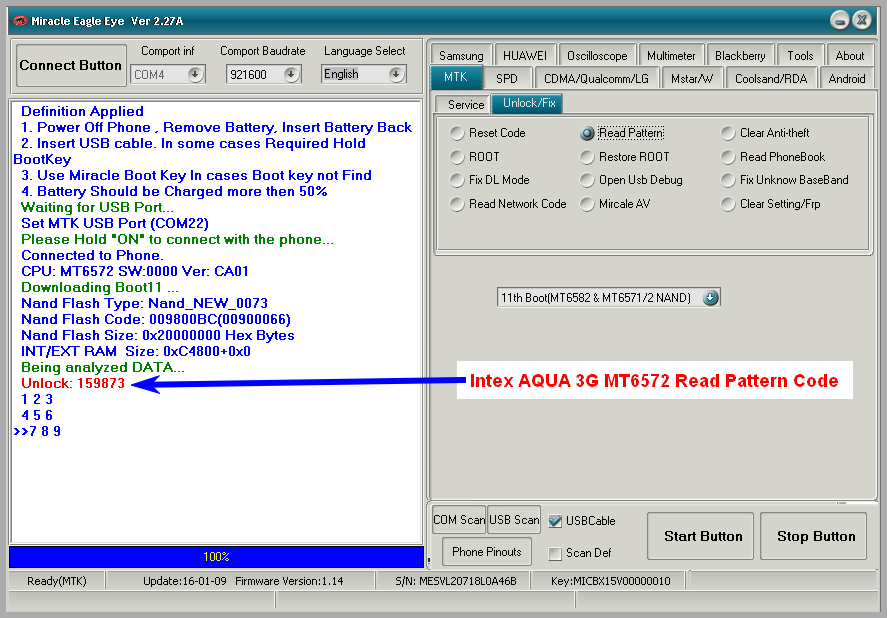Click 'Nand Flash Size' log line
This screenshot has height=618, width=887.
click(158, 335)
